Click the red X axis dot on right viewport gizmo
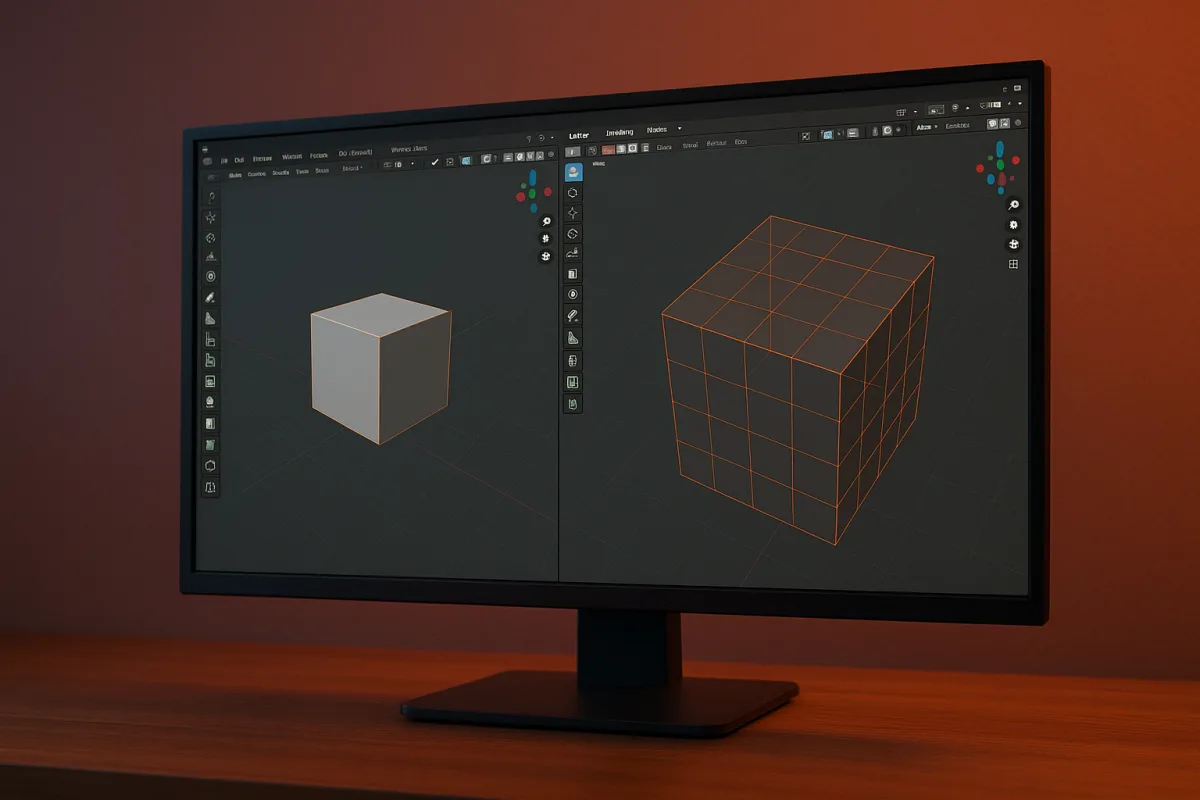 tap(1015, 161)
